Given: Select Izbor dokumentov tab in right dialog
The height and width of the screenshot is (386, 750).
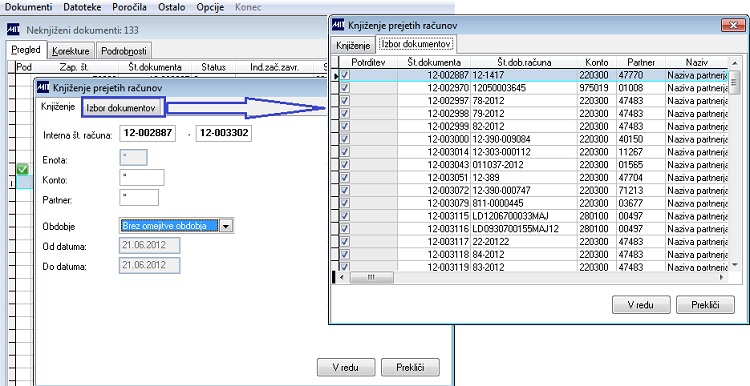Looking at the screenshot, I should click(416, 44).
